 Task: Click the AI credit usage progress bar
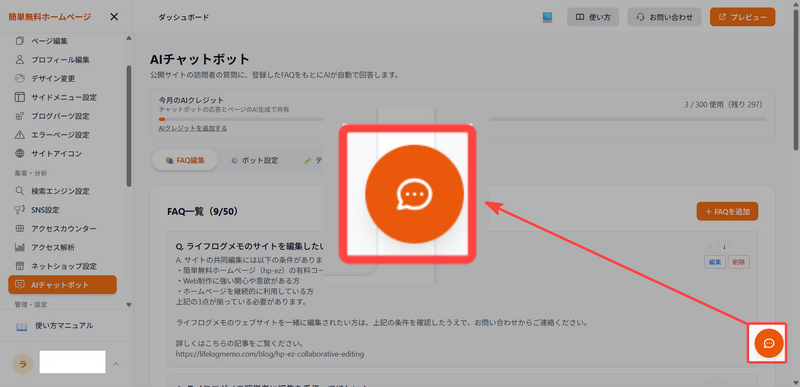[x=462, y=119]
